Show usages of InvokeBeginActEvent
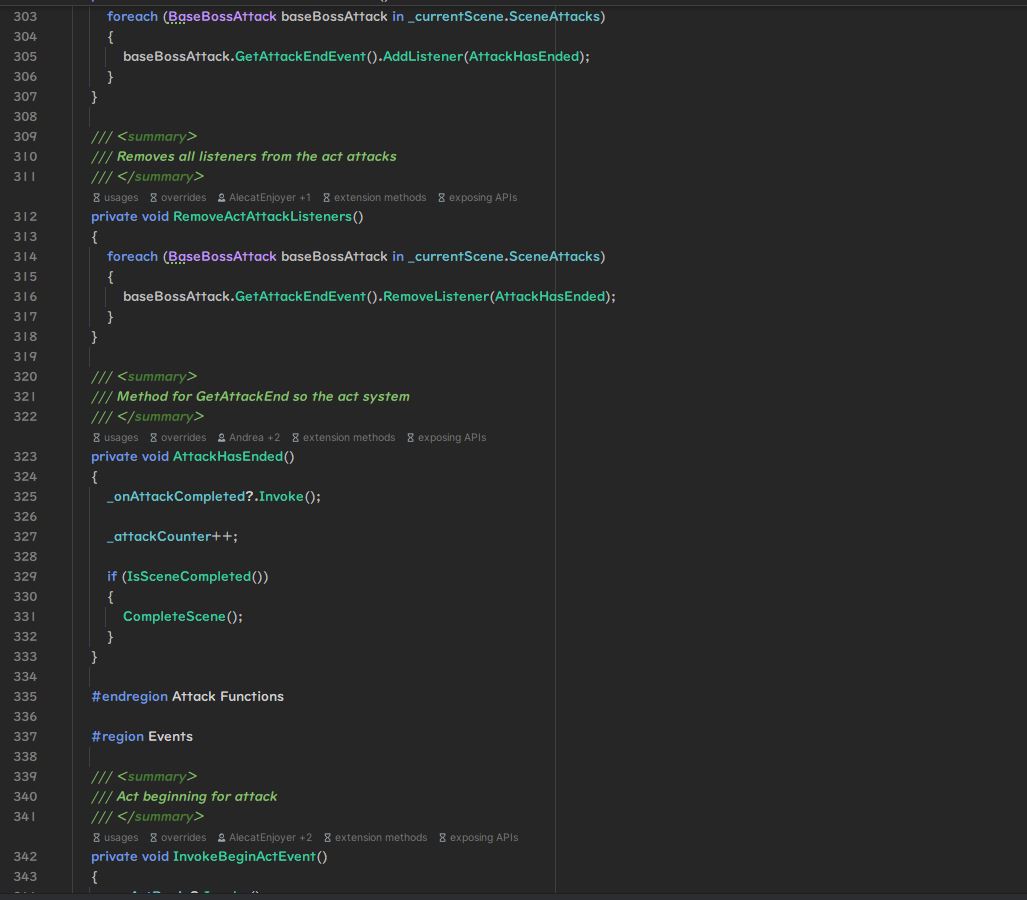Viewport: 1027px width, 900px height. 116,838
